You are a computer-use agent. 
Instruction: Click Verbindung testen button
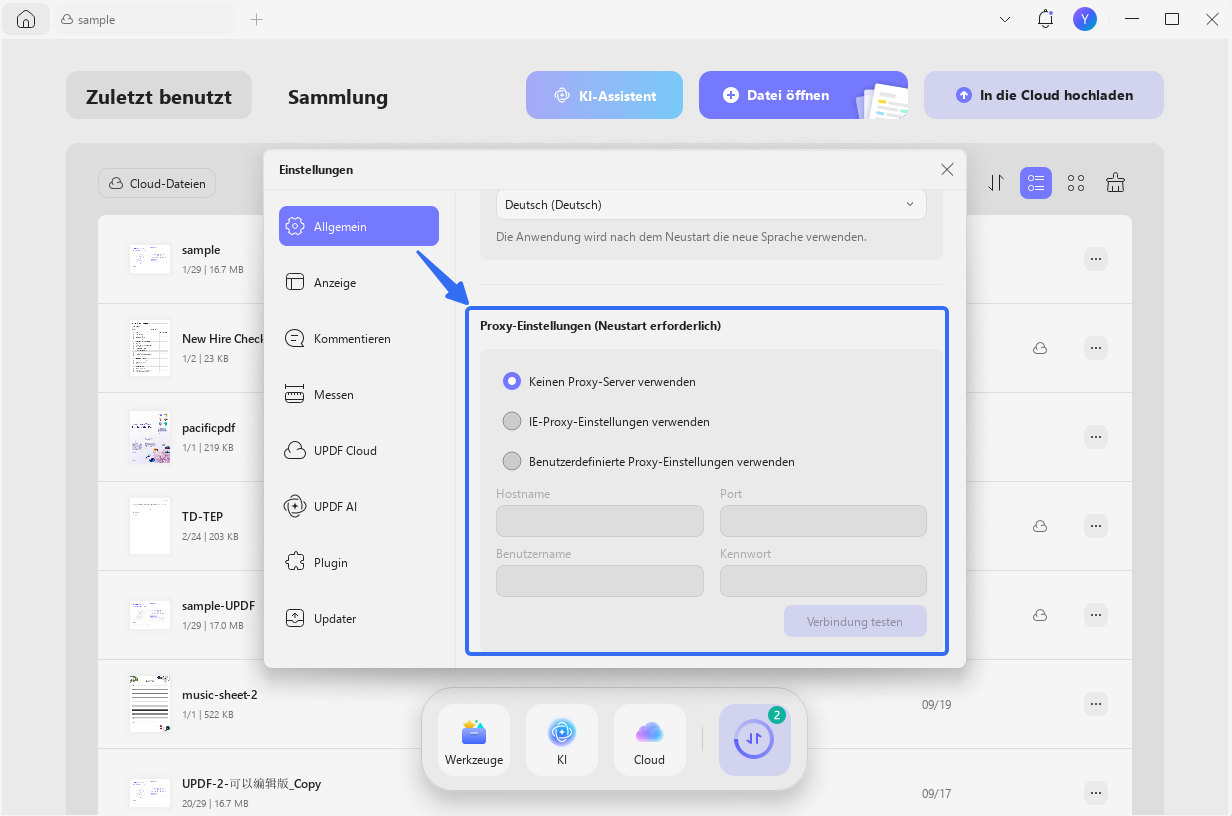click(855, 621)
